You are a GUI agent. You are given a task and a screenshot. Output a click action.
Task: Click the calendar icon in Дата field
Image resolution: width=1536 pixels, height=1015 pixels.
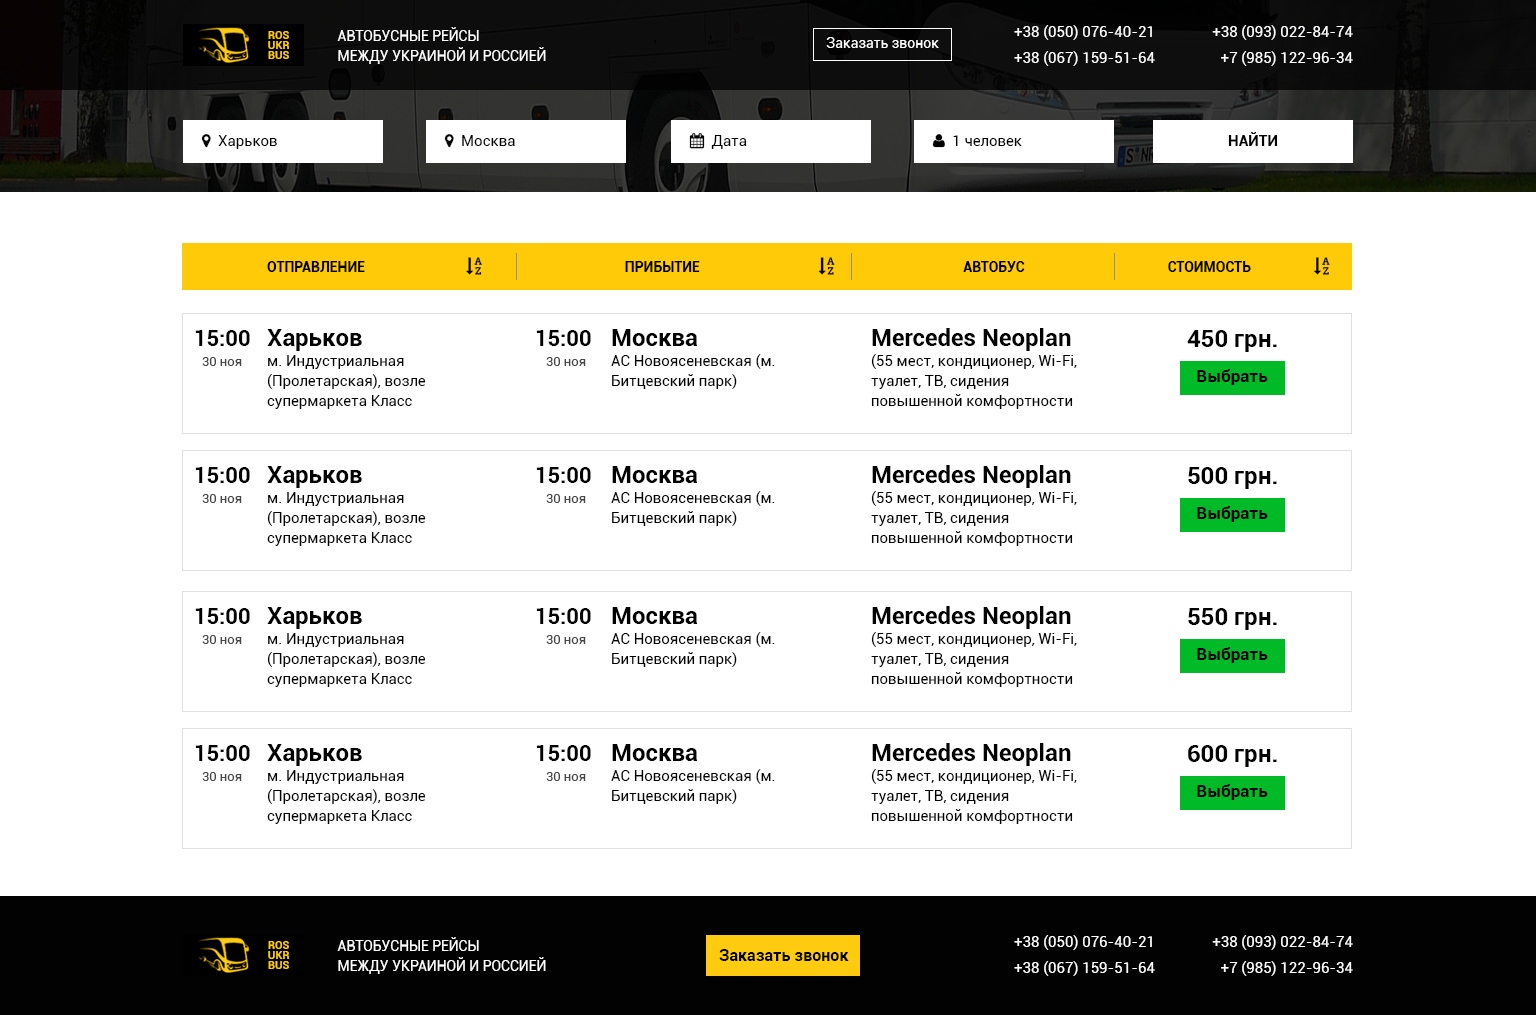[x=697, y=141]
